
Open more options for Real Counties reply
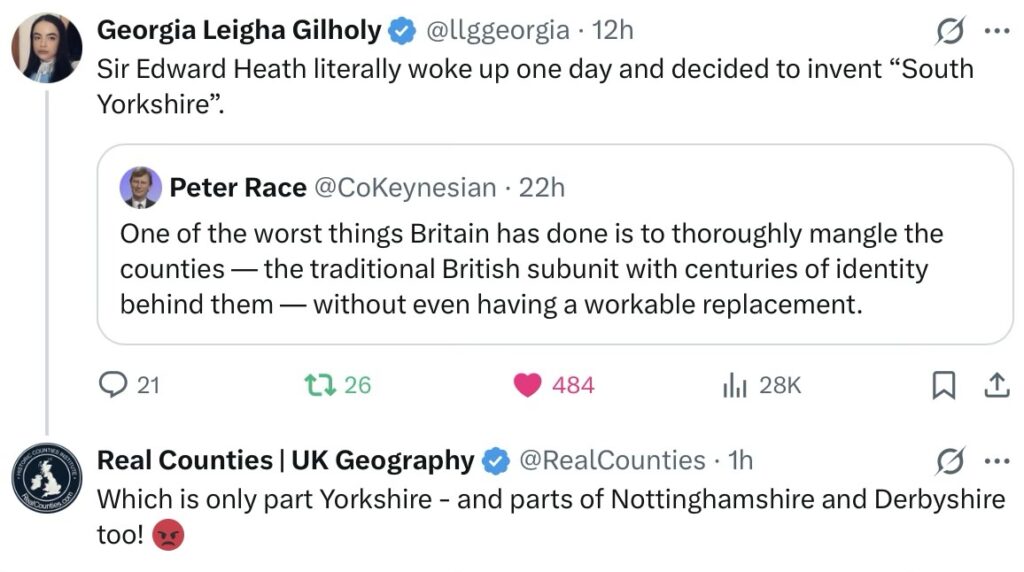(997, 461)
